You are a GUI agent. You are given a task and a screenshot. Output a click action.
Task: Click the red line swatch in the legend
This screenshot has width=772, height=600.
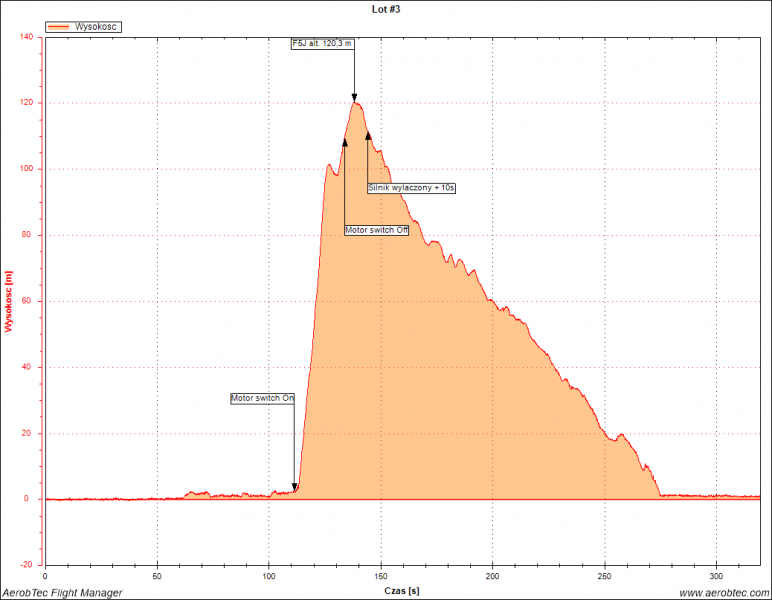click(x=60, y=28)
